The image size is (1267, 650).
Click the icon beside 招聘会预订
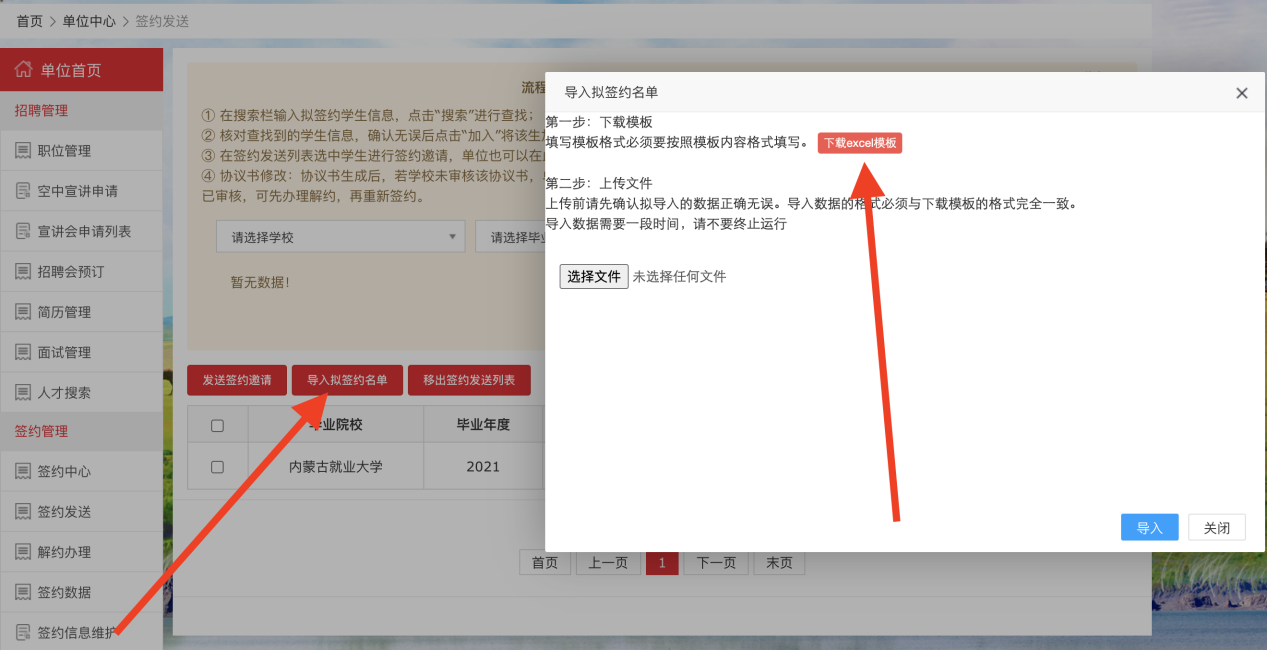point(23,272)
